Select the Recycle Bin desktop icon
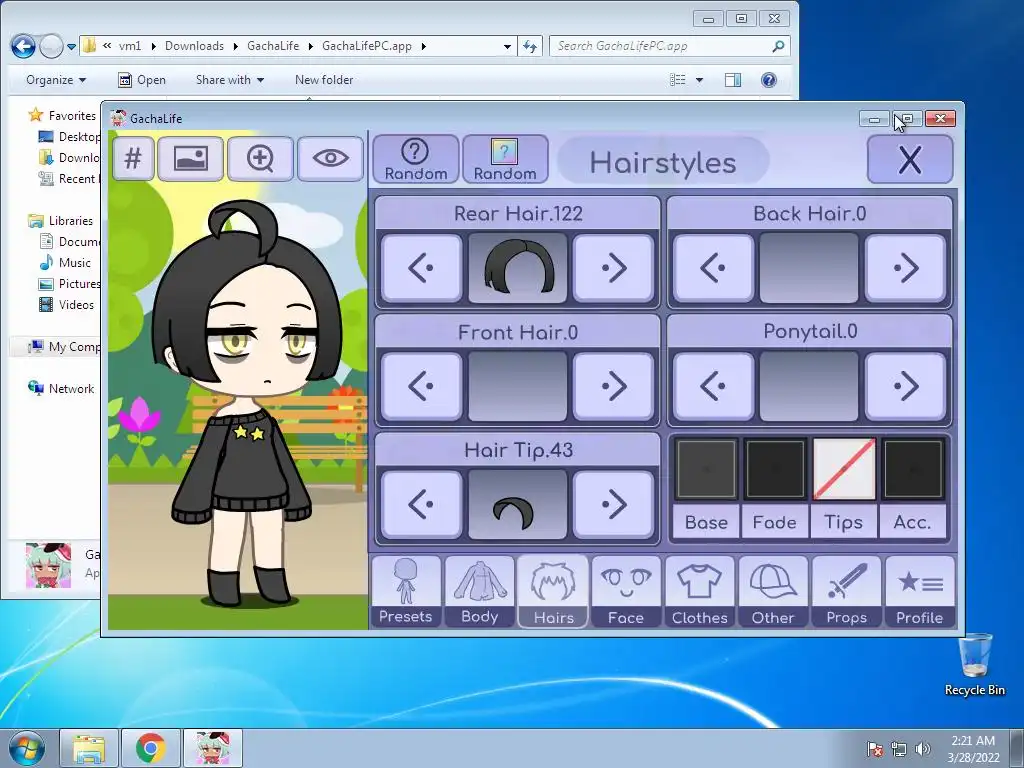The width and height of the screenshot is (1024, 768). (975, 664)
